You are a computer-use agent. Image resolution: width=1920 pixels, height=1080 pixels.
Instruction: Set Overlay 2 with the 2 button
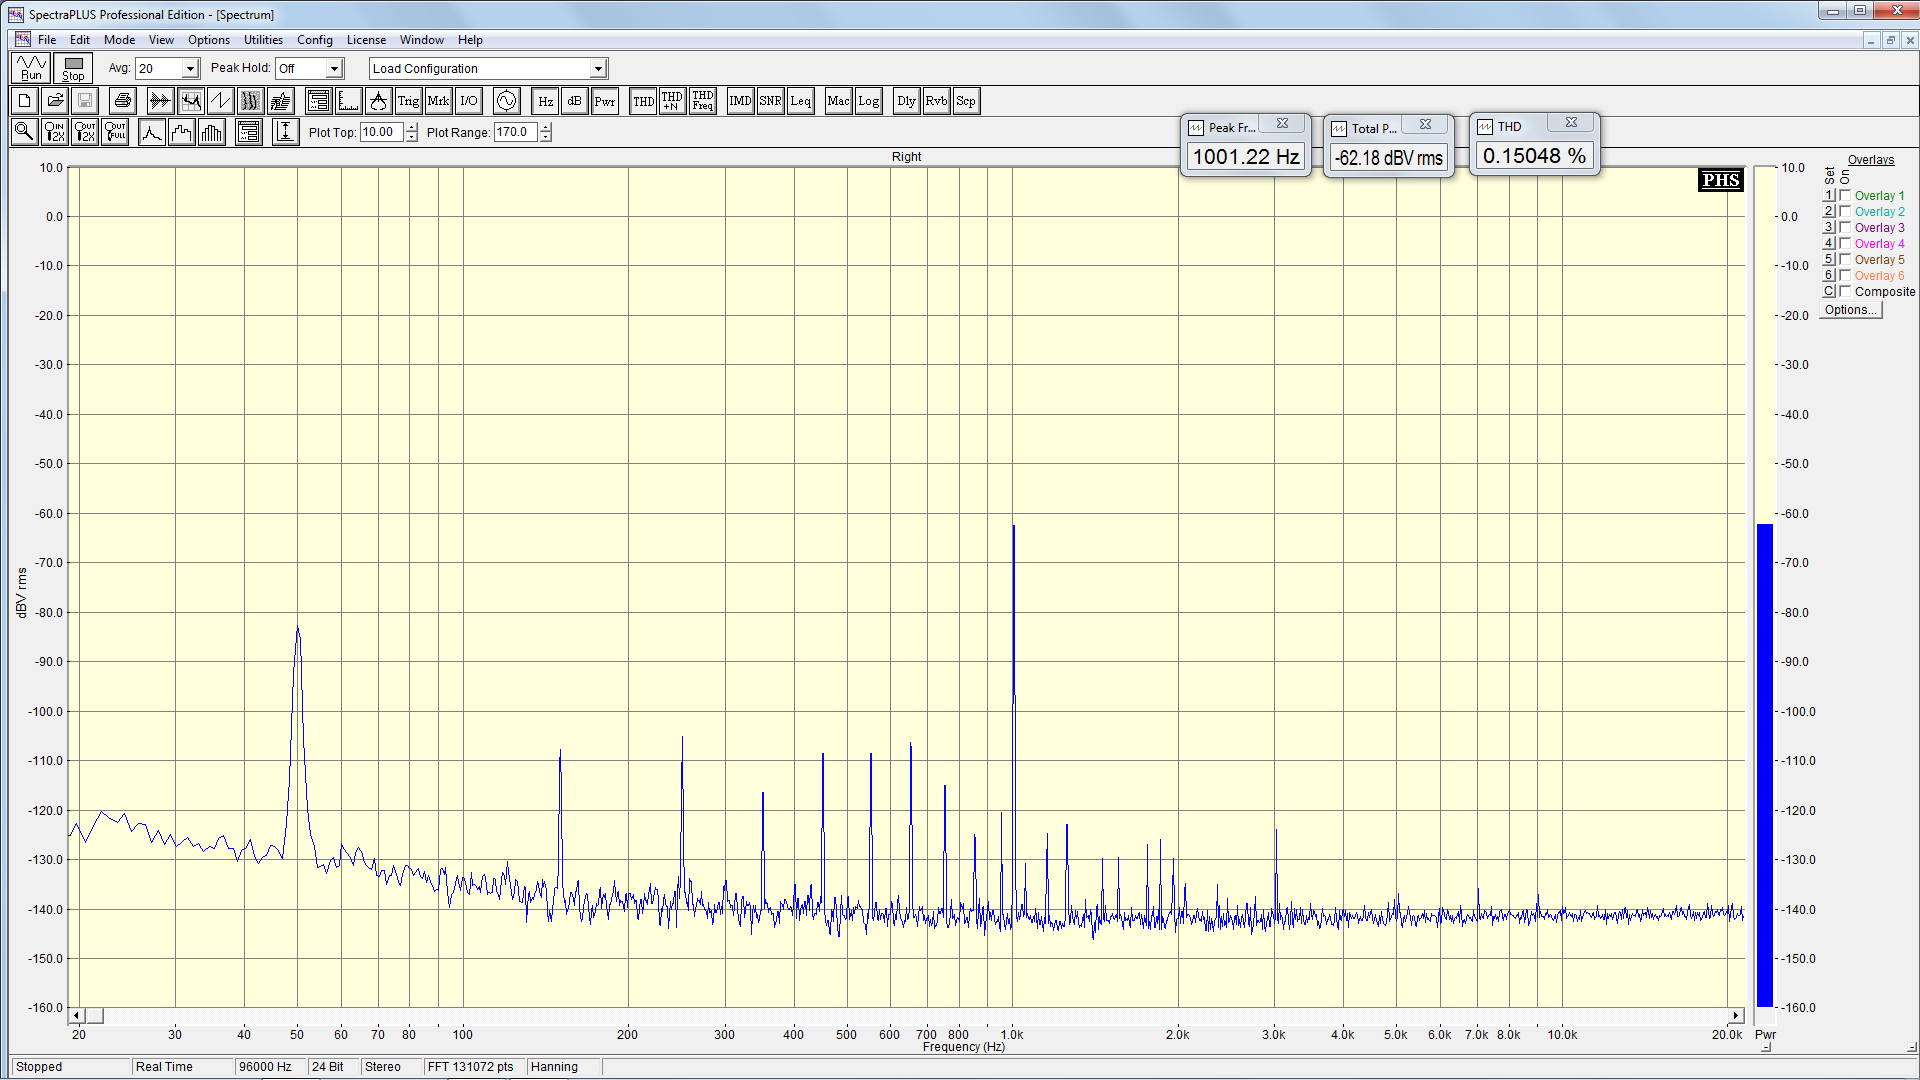1828,211
